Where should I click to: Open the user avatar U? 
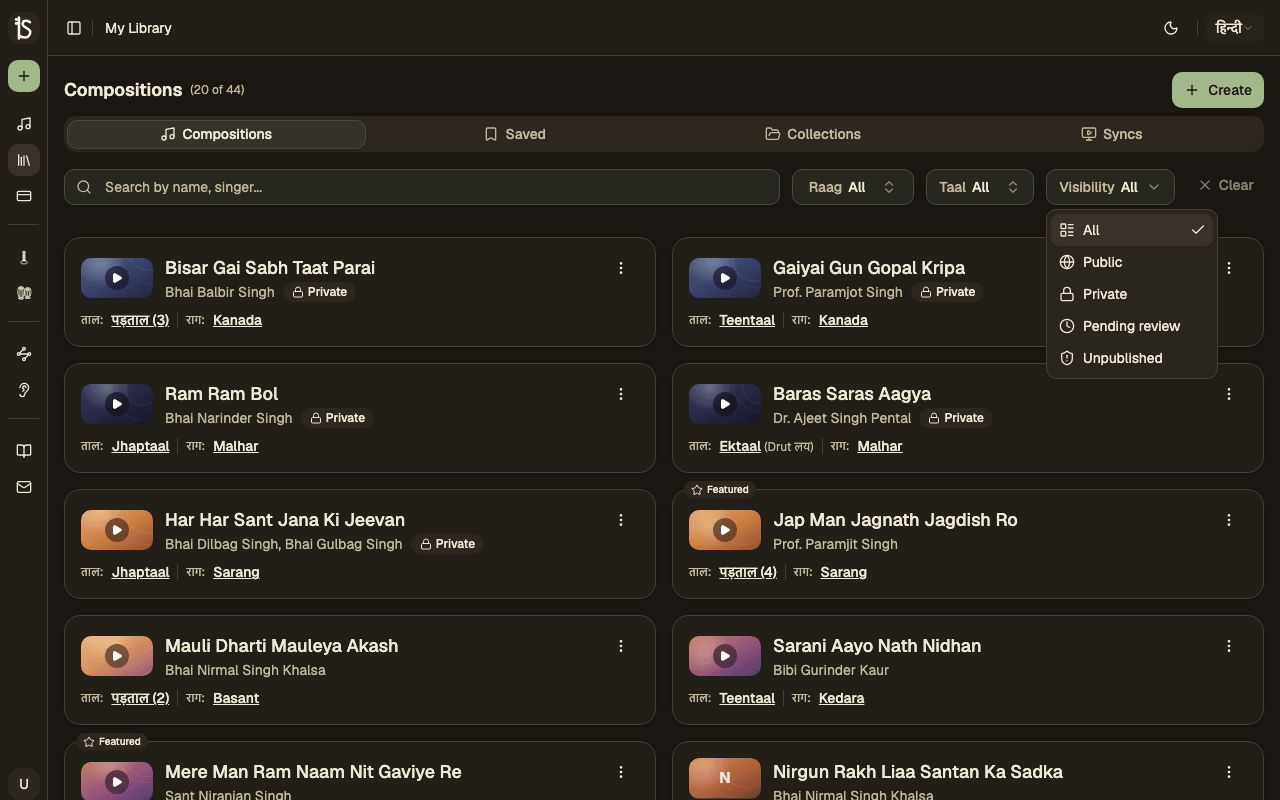24,783
